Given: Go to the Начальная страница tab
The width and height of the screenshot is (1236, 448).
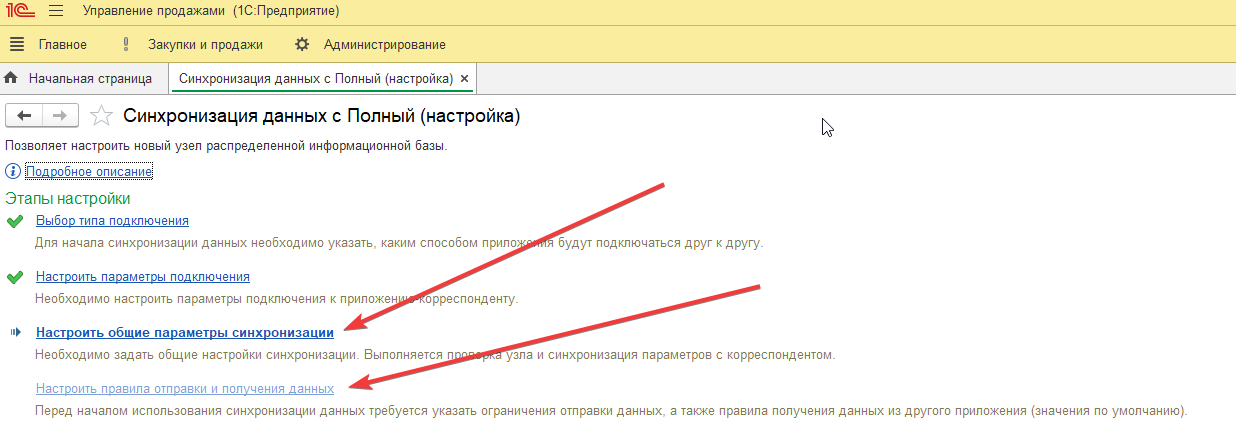Looking at the screenshot, I should 89,78.
